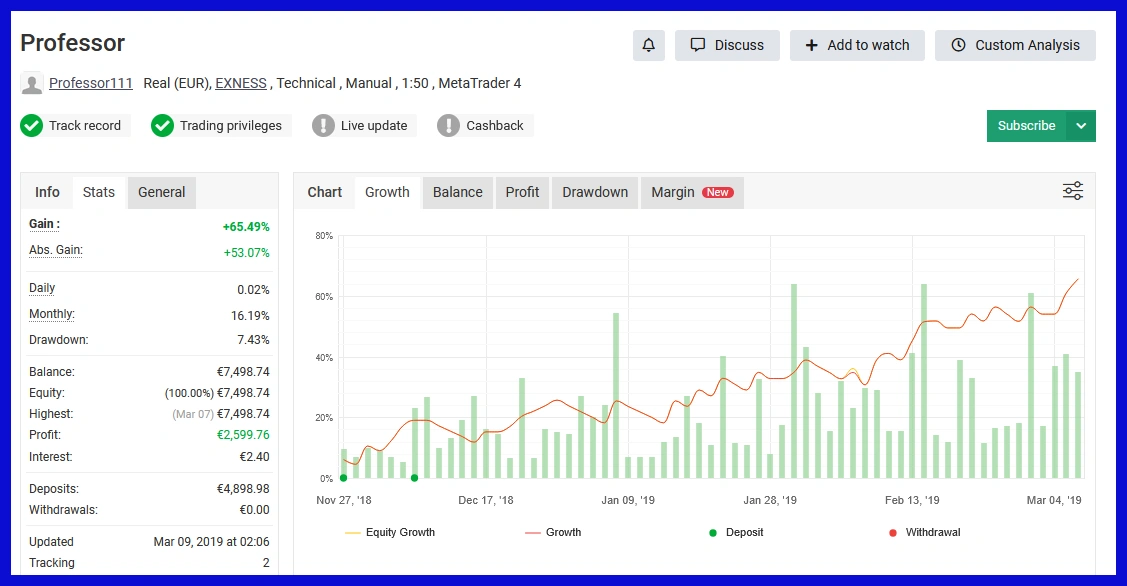Open the EXNESS broker link

241,83
